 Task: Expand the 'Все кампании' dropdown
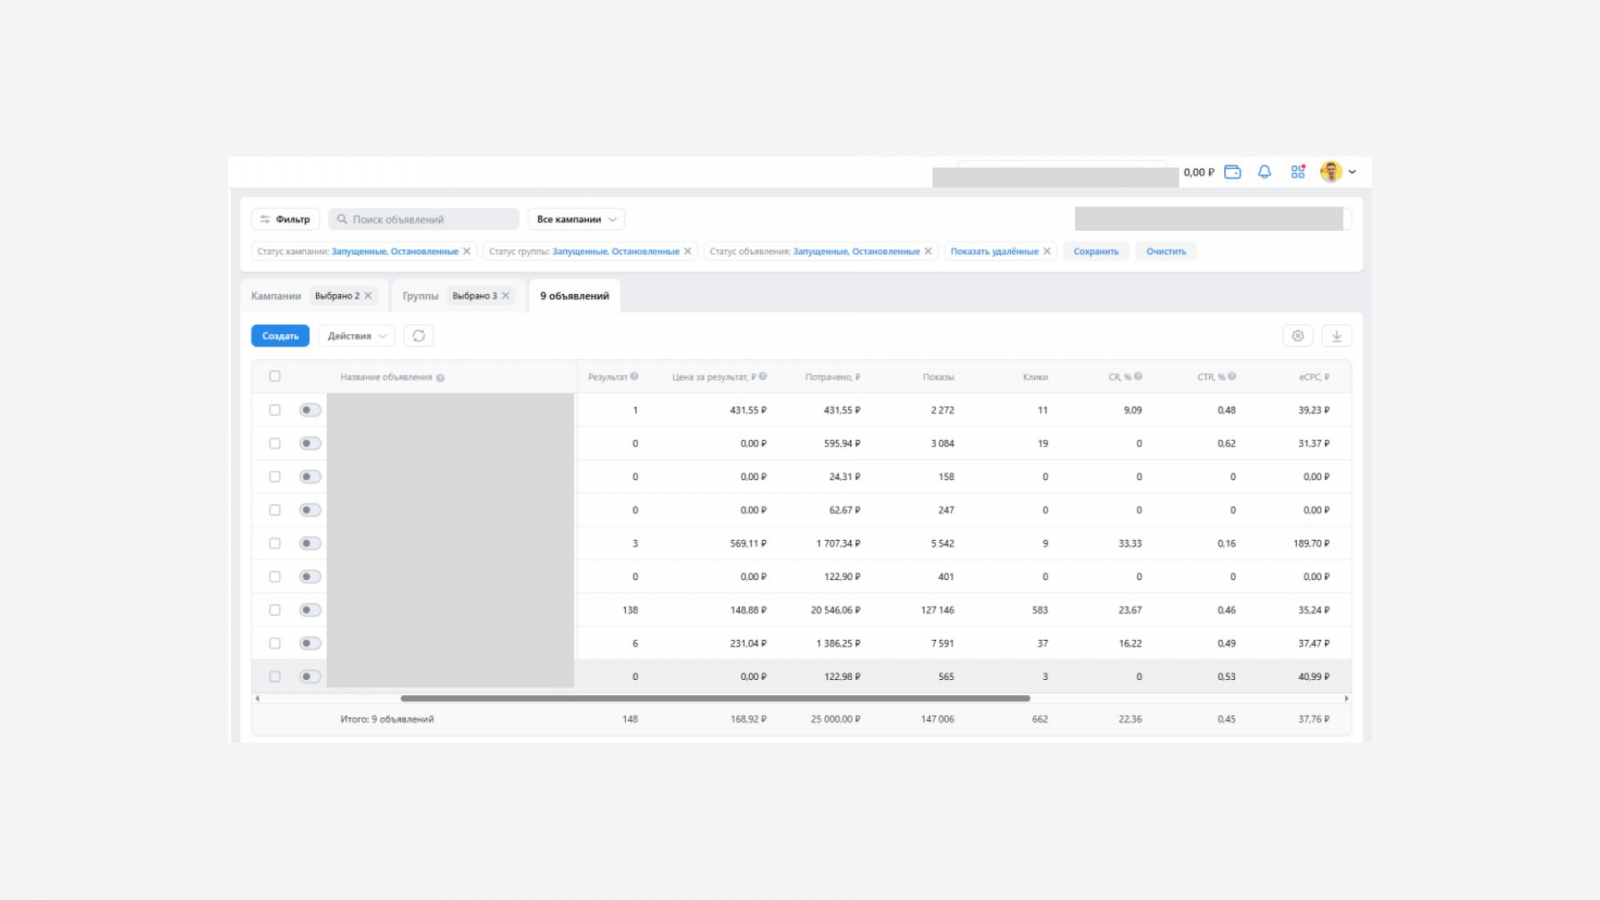pos(576,219)
